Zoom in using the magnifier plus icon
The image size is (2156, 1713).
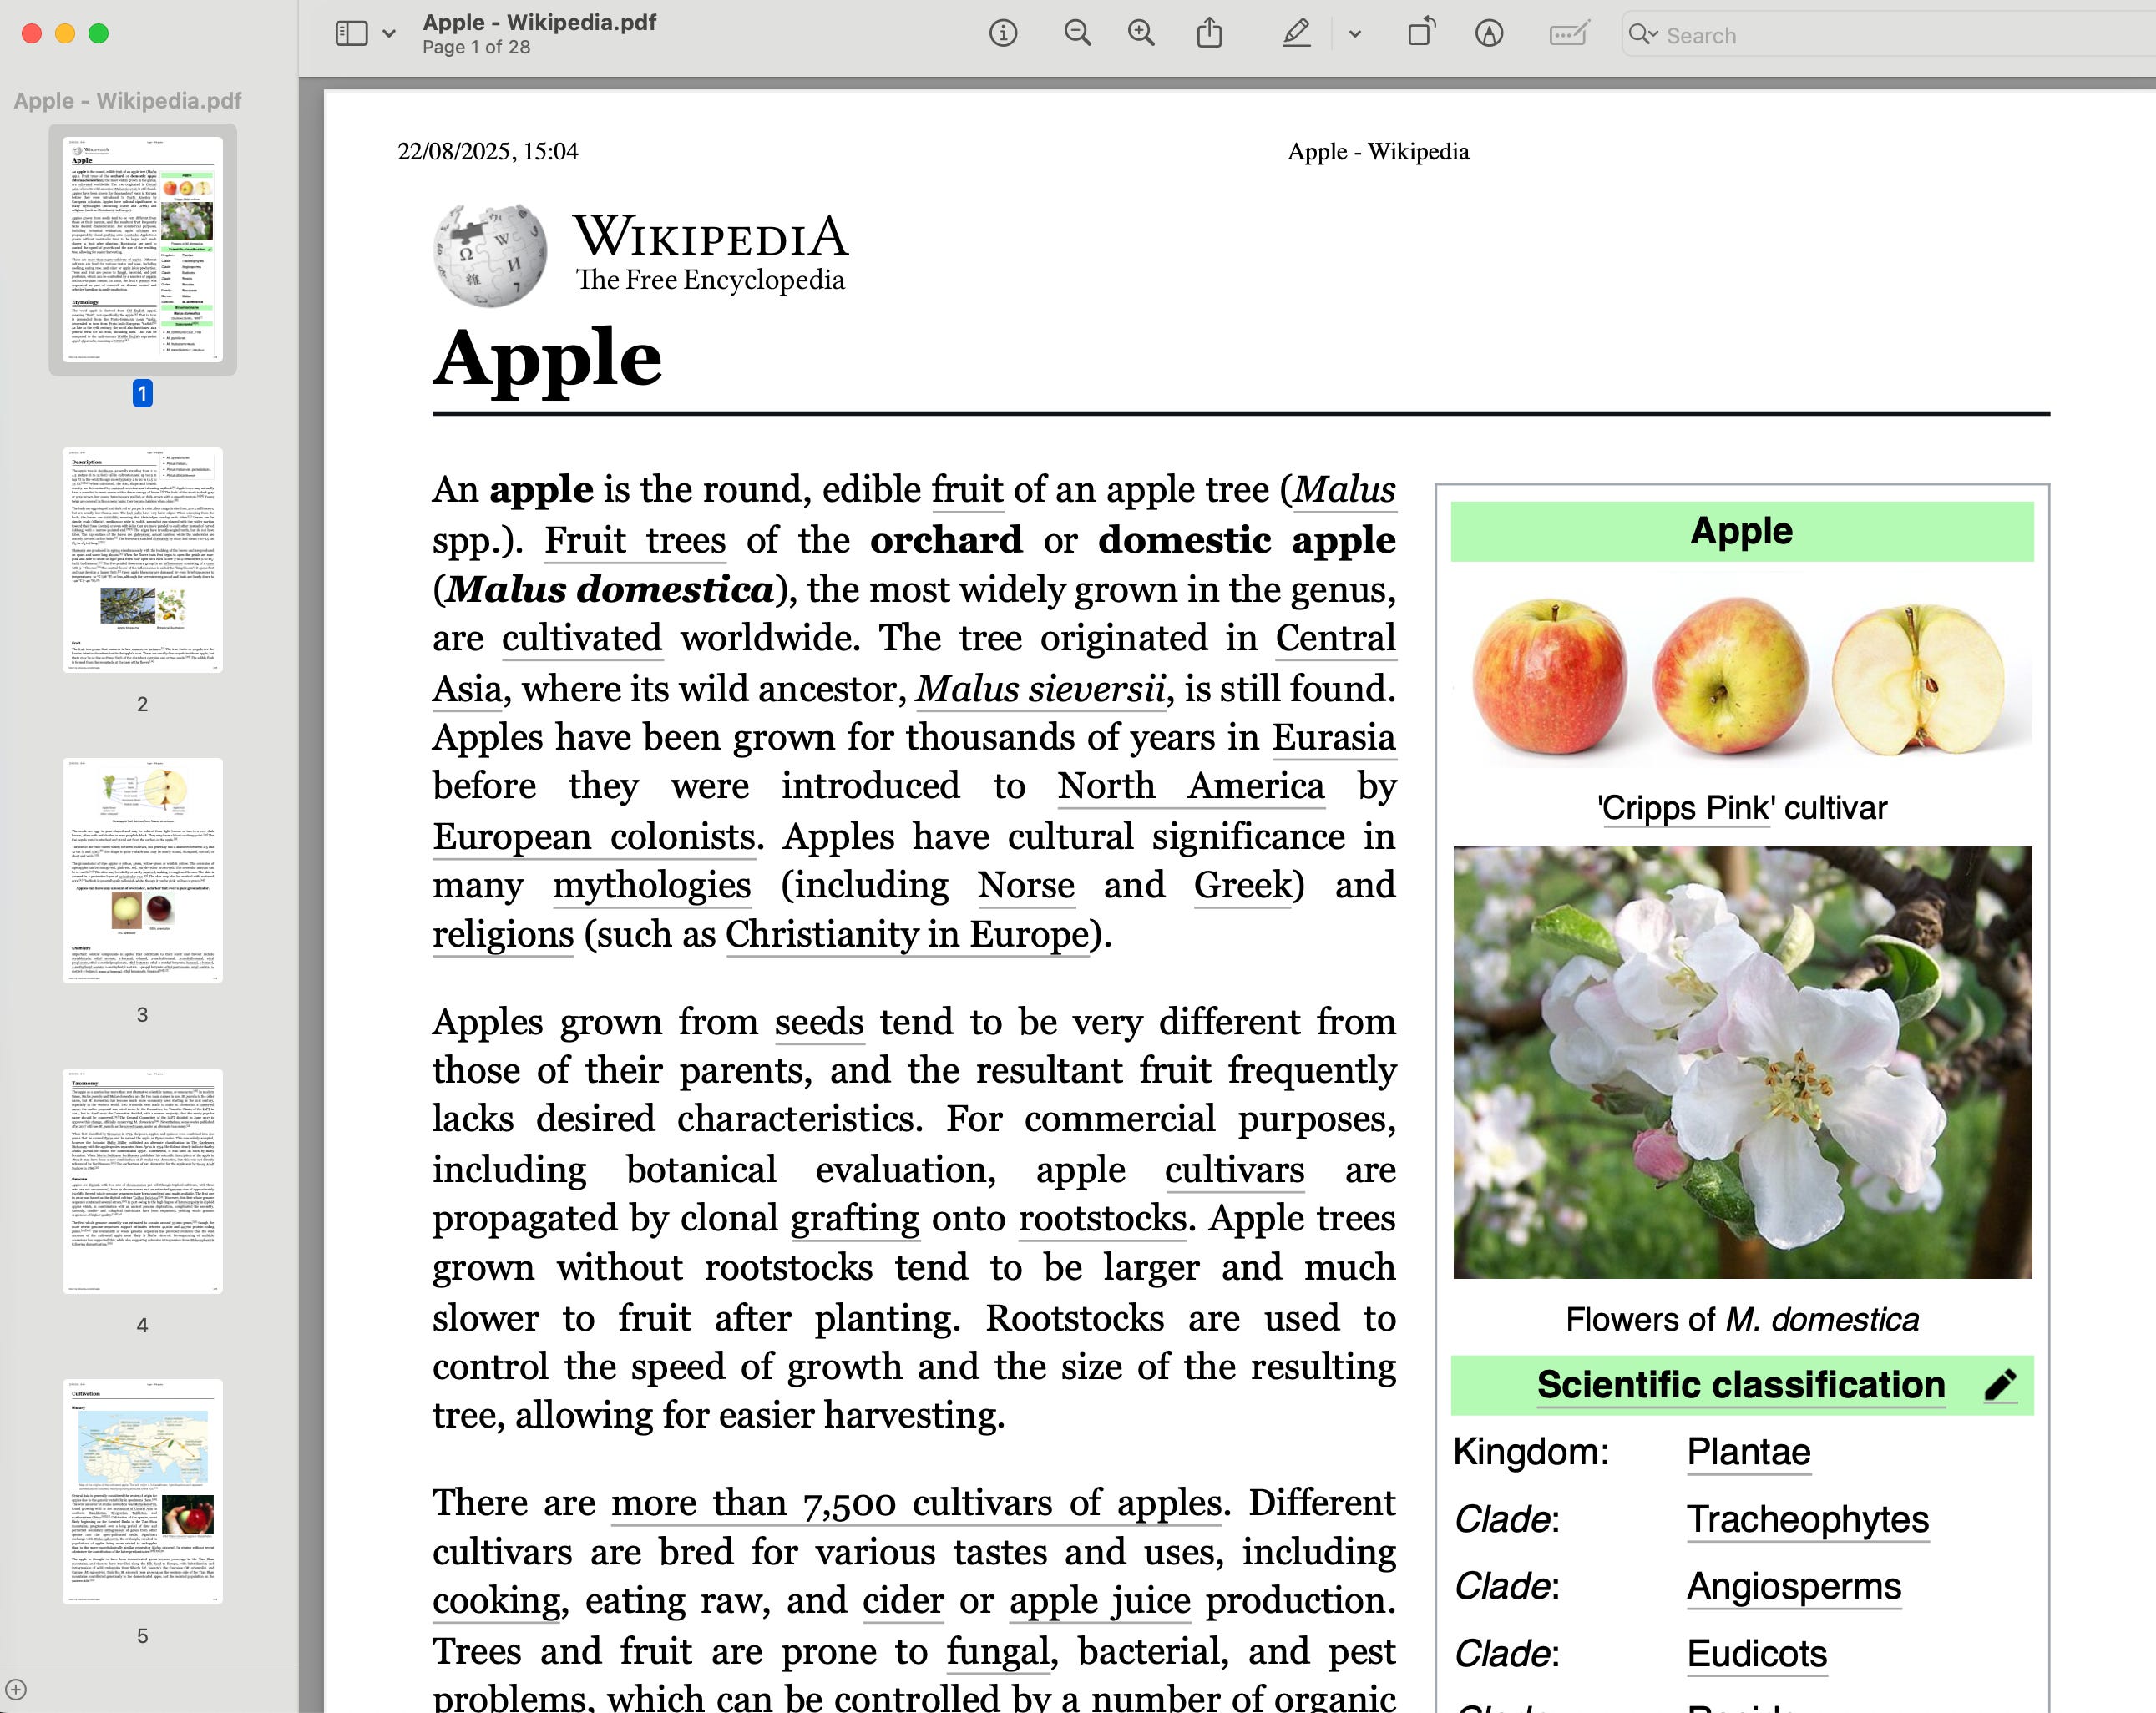pyautogui.click(x=1141, y=34)
